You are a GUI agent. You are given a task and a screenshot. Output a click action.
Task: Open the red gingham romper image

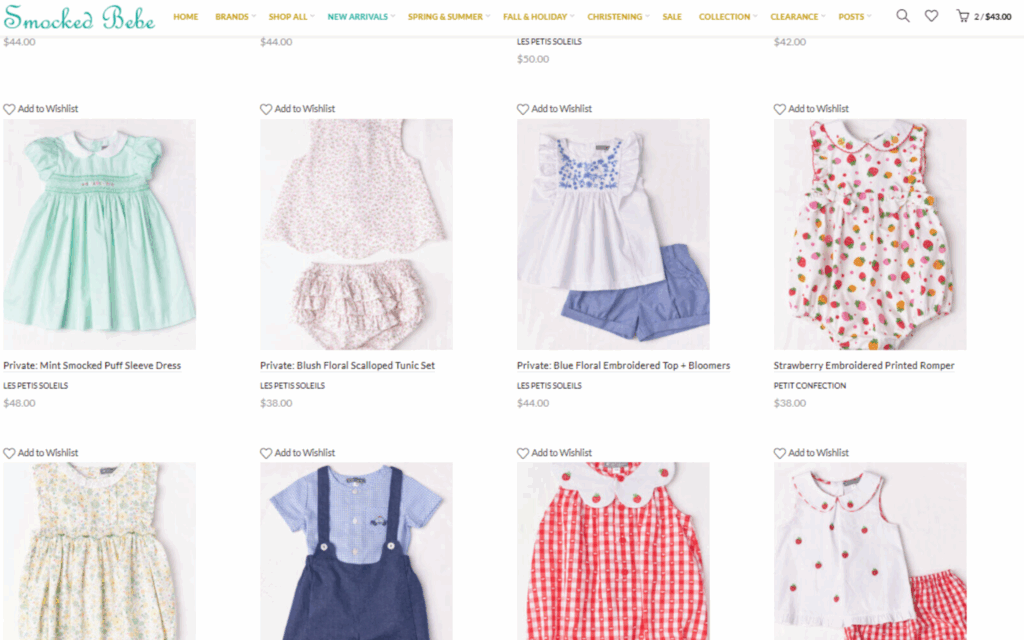613,551
